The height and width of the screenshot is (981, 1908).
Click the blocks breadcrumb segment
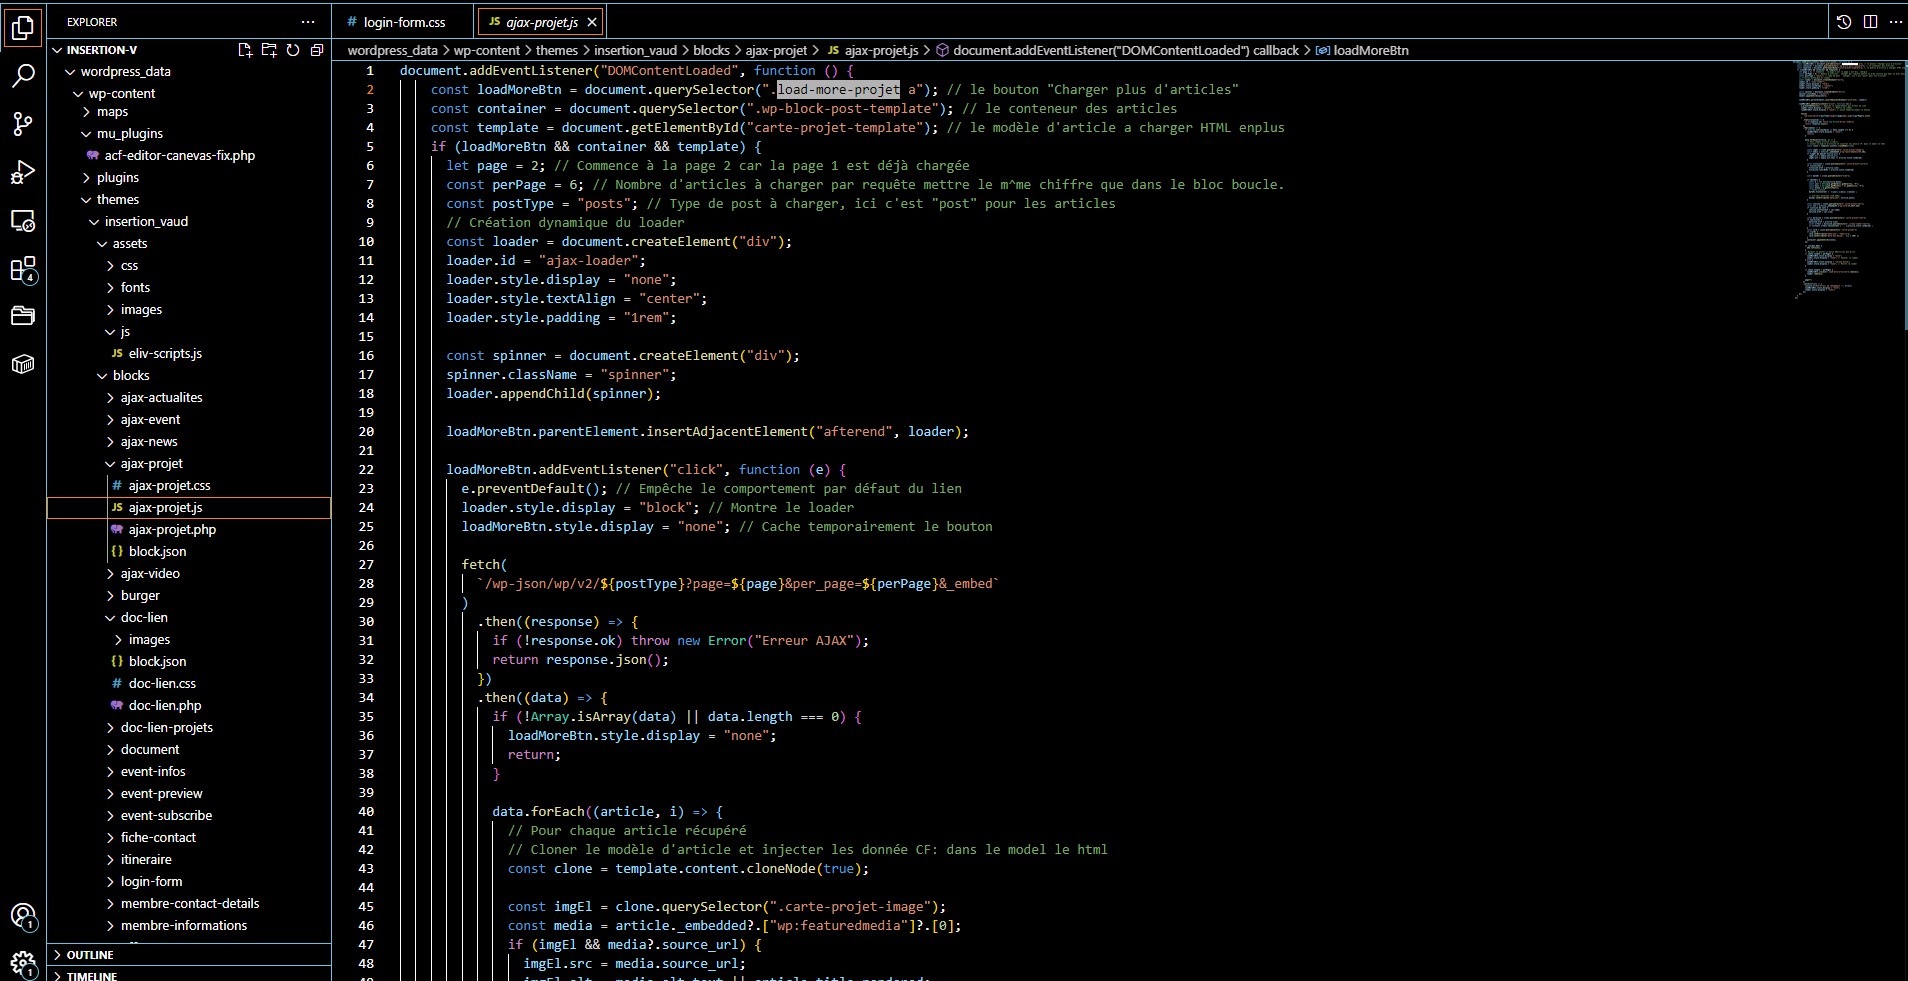point(711,50)
